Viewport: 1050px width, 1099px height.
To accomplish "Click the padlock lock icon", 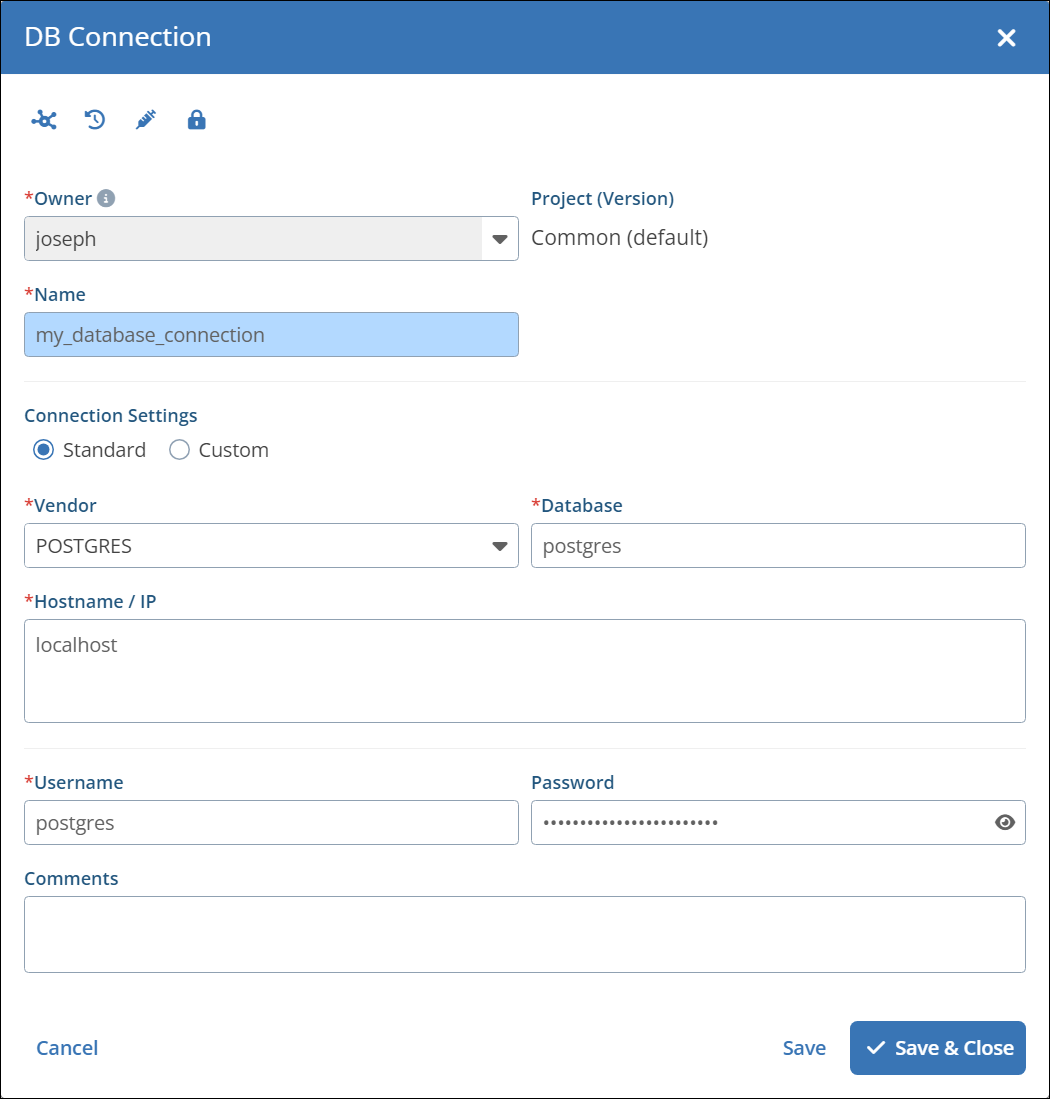I will pos(197,121).
